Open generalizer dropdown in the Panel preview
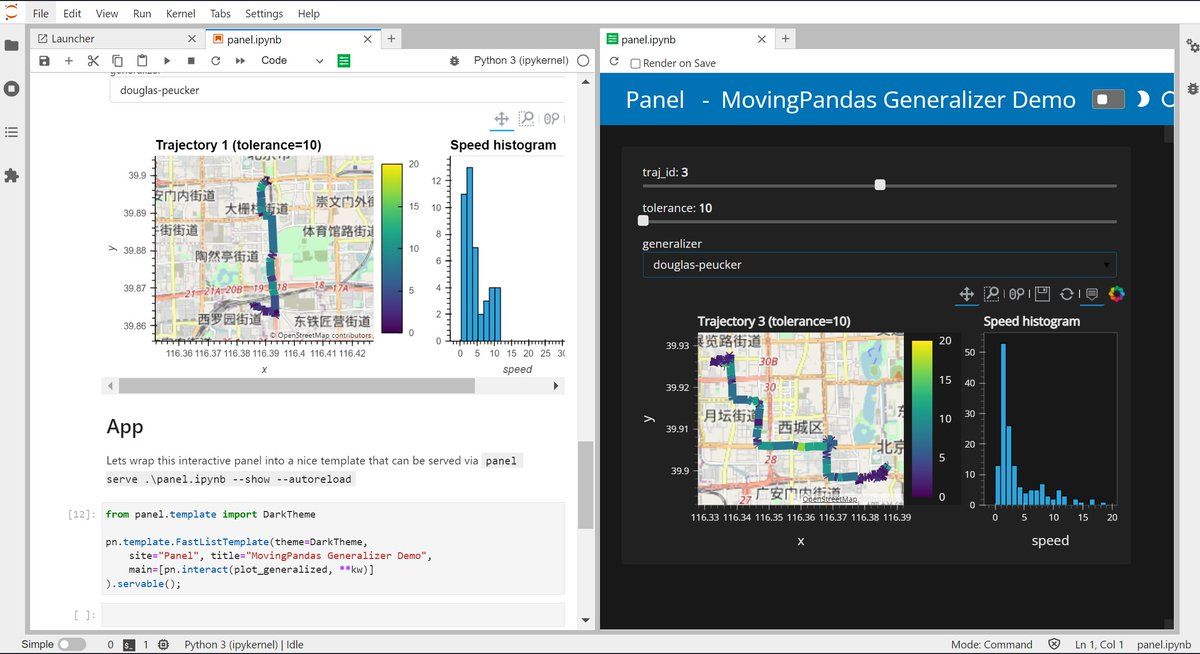Screen dimensions: 1200x654 point(879,265)
